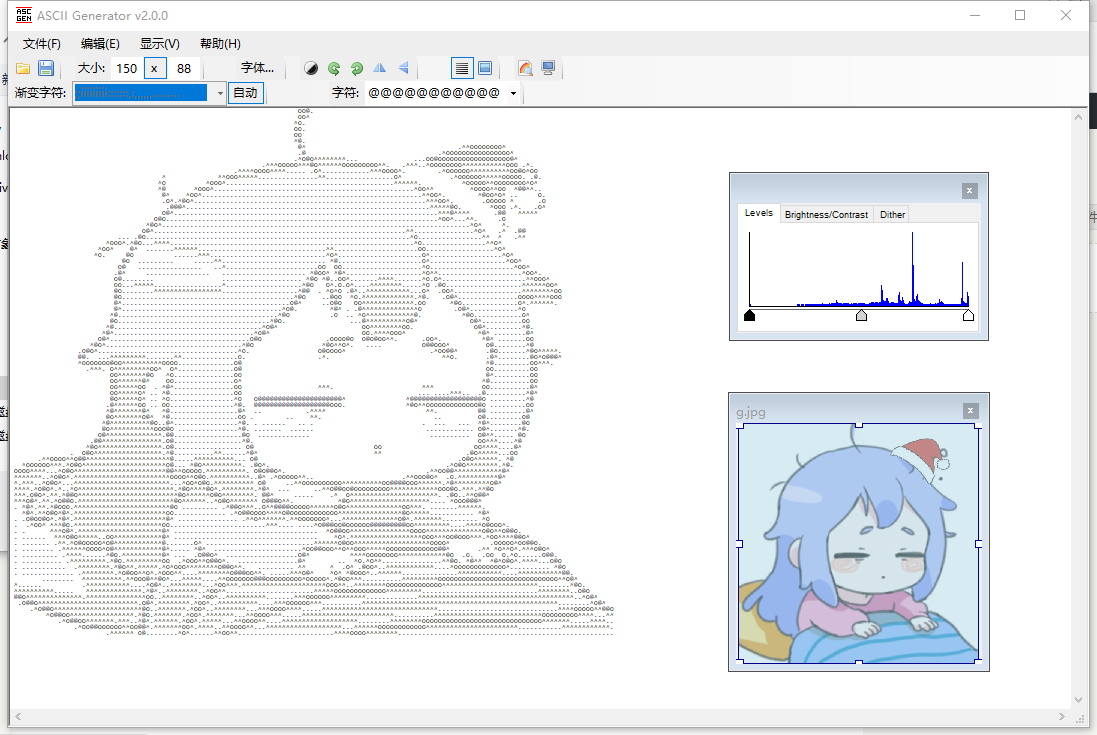Grab the black point levels slider
This screenshot has width=1097, height=735.
pos(749,315)
